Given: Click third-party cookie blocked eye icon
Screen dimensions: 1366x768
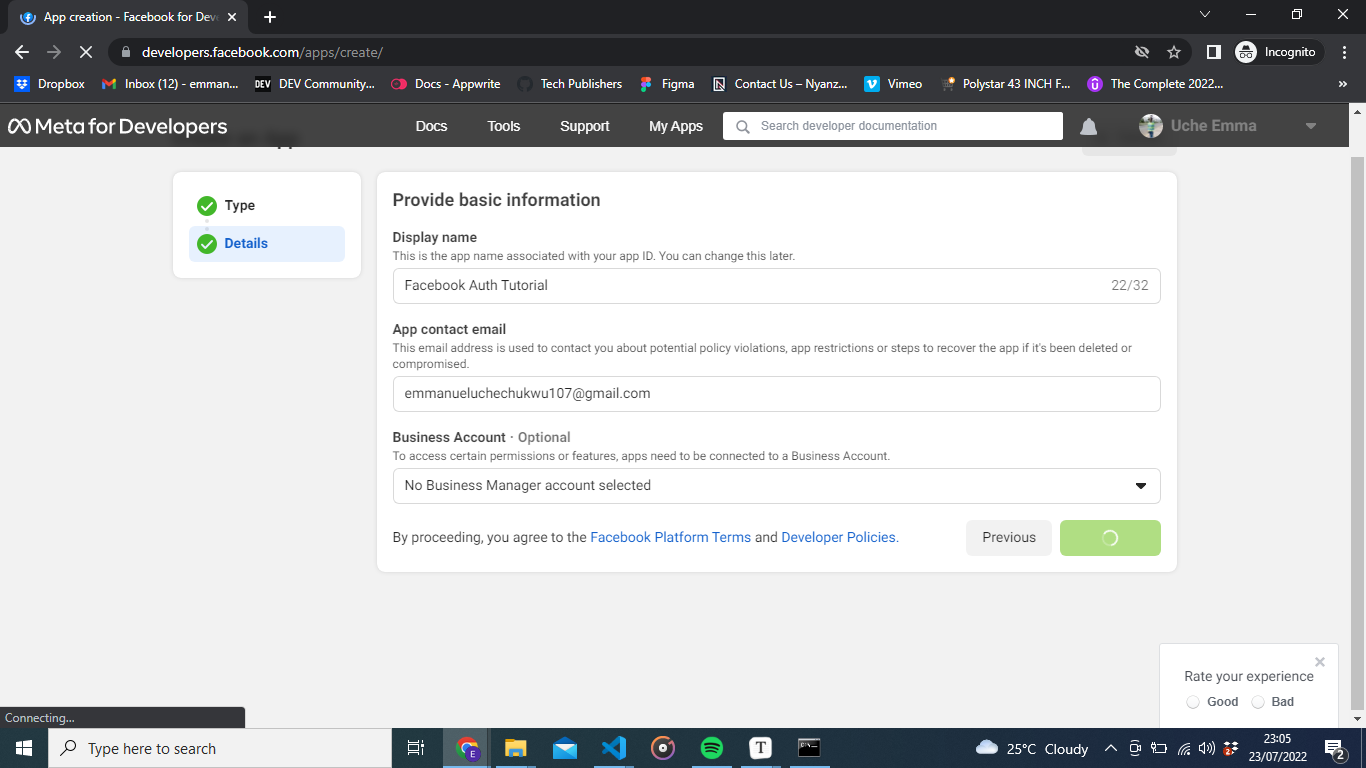Looking at the screenshot, I should pos(1141,52).
